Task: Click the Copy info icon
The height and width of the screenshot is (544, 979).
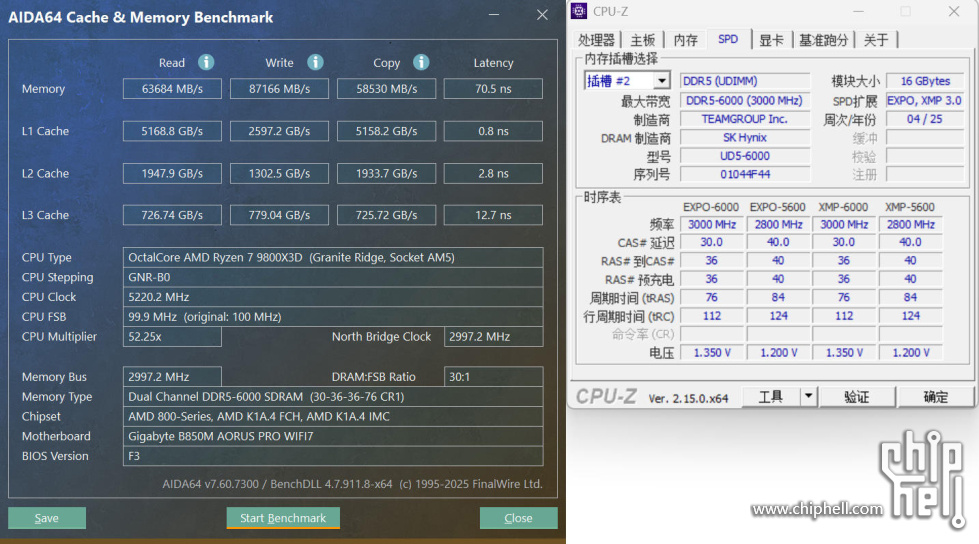Action: [421, 62]
